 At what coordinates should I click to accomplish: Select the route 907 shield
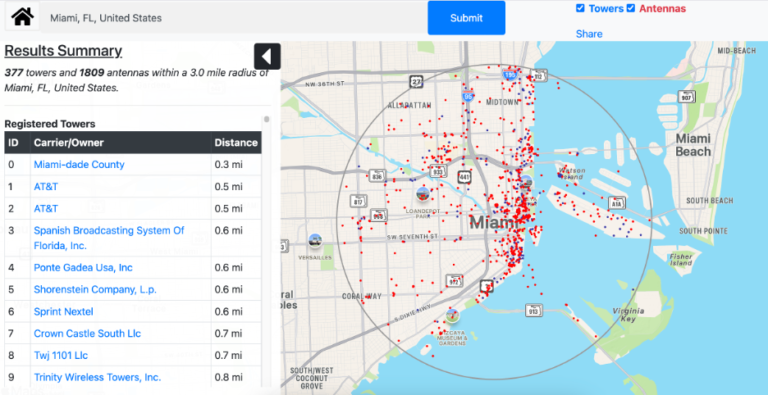[687, 96]
